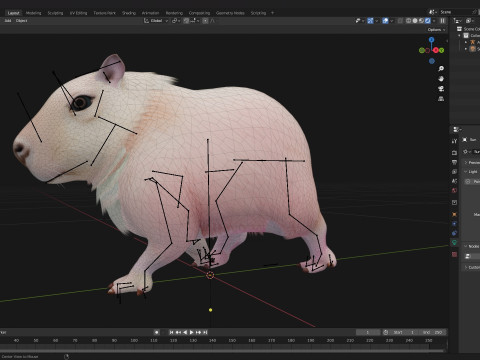Viewport: 480px width, 360px height.
Task: Jump to the first frame
Action: coord(171,332)
